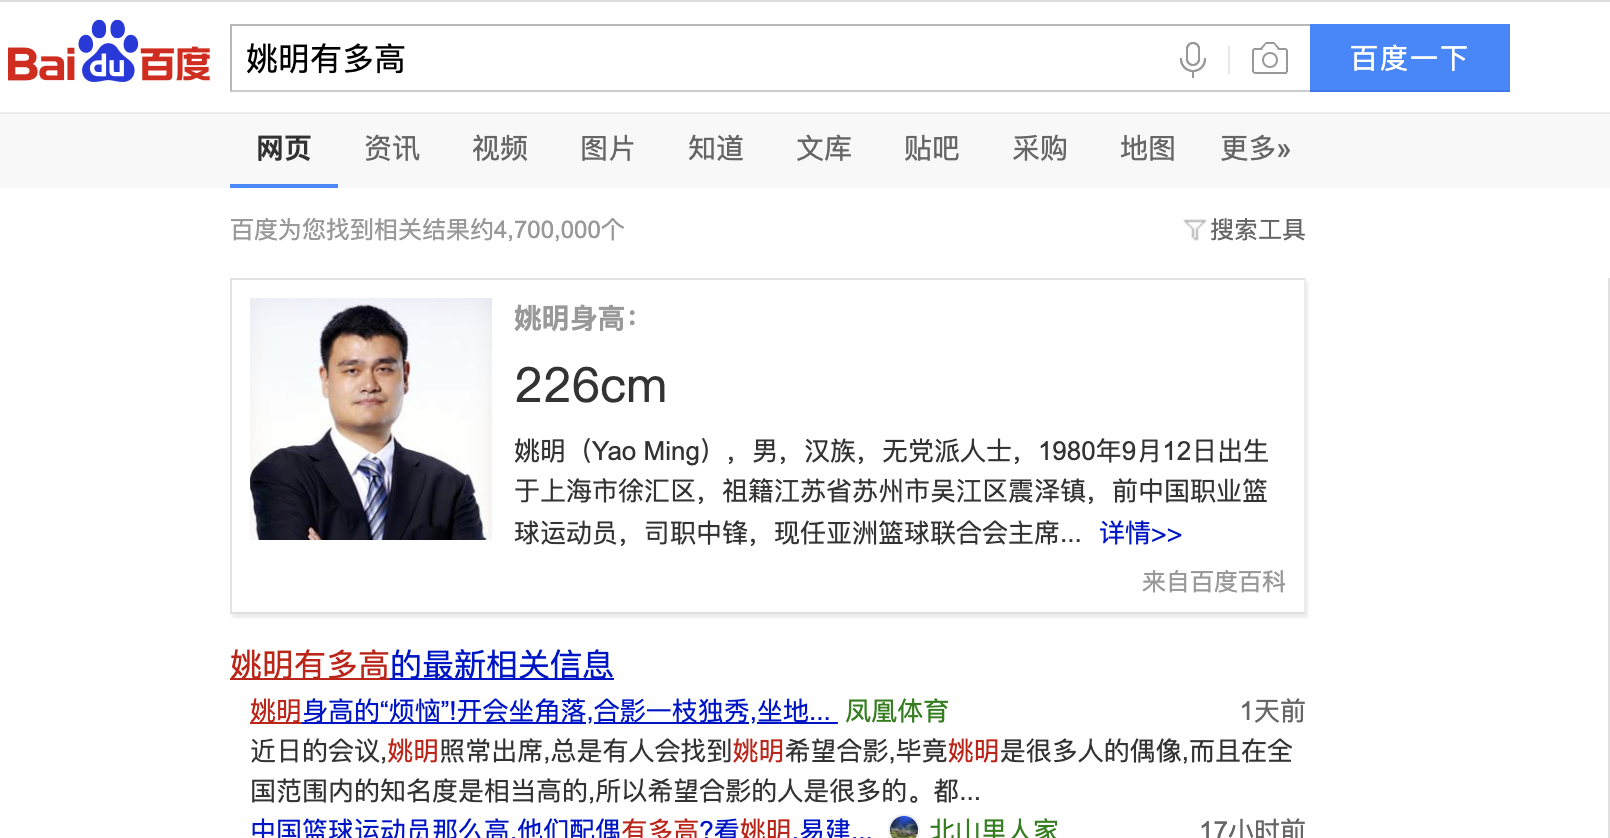The height and width of the screenshot is (838, 1610).
Task: Click Yao Ming's portrait photo
Action: [371, 419]
